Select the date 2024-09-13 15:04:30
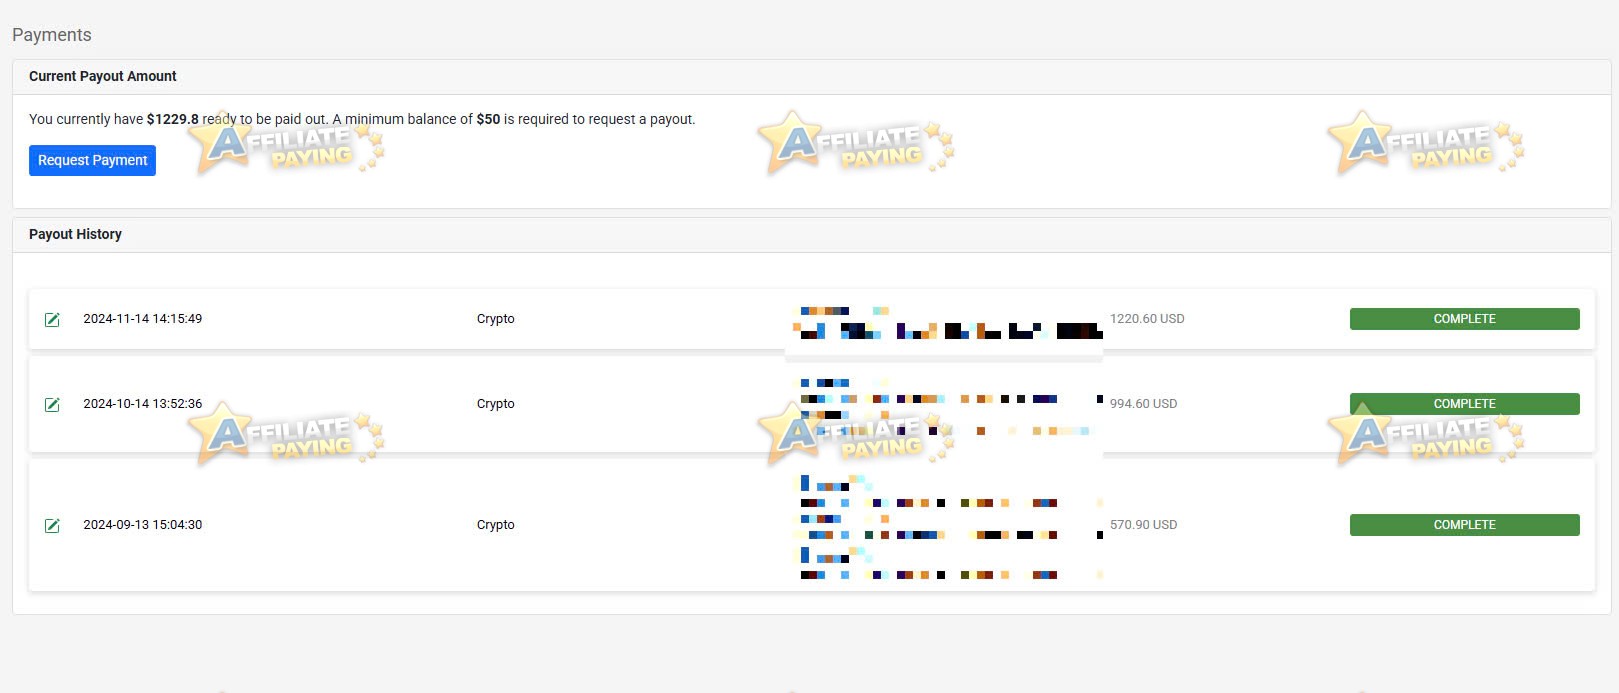This screenshot has width=1619, height=693. (143, 525)
